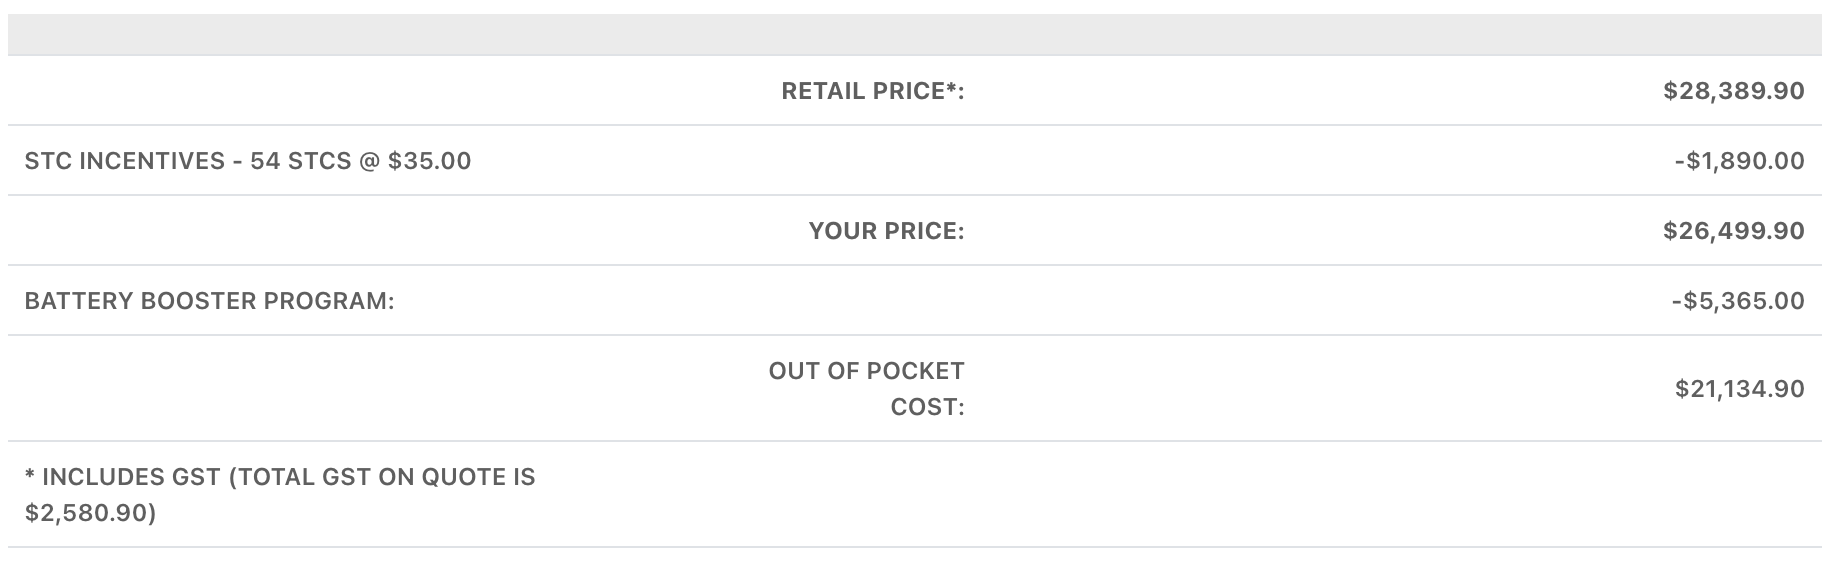Click the asterisk after RETAIL PRICE
This screenshot has width=1832, height=570.
pyautogui.click(x=951, y=88)
